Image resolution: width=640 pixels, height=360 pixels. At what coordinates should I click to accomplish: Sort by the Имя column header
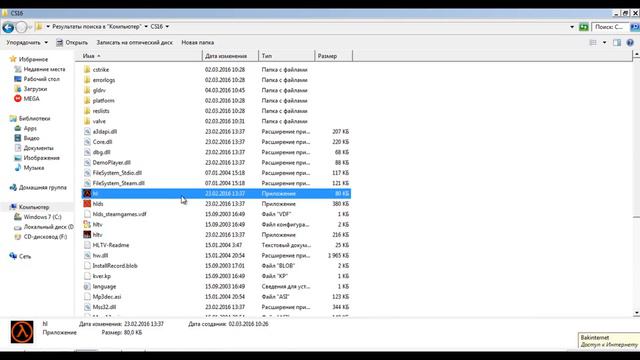pyautogui.click(x=139, y=56)
